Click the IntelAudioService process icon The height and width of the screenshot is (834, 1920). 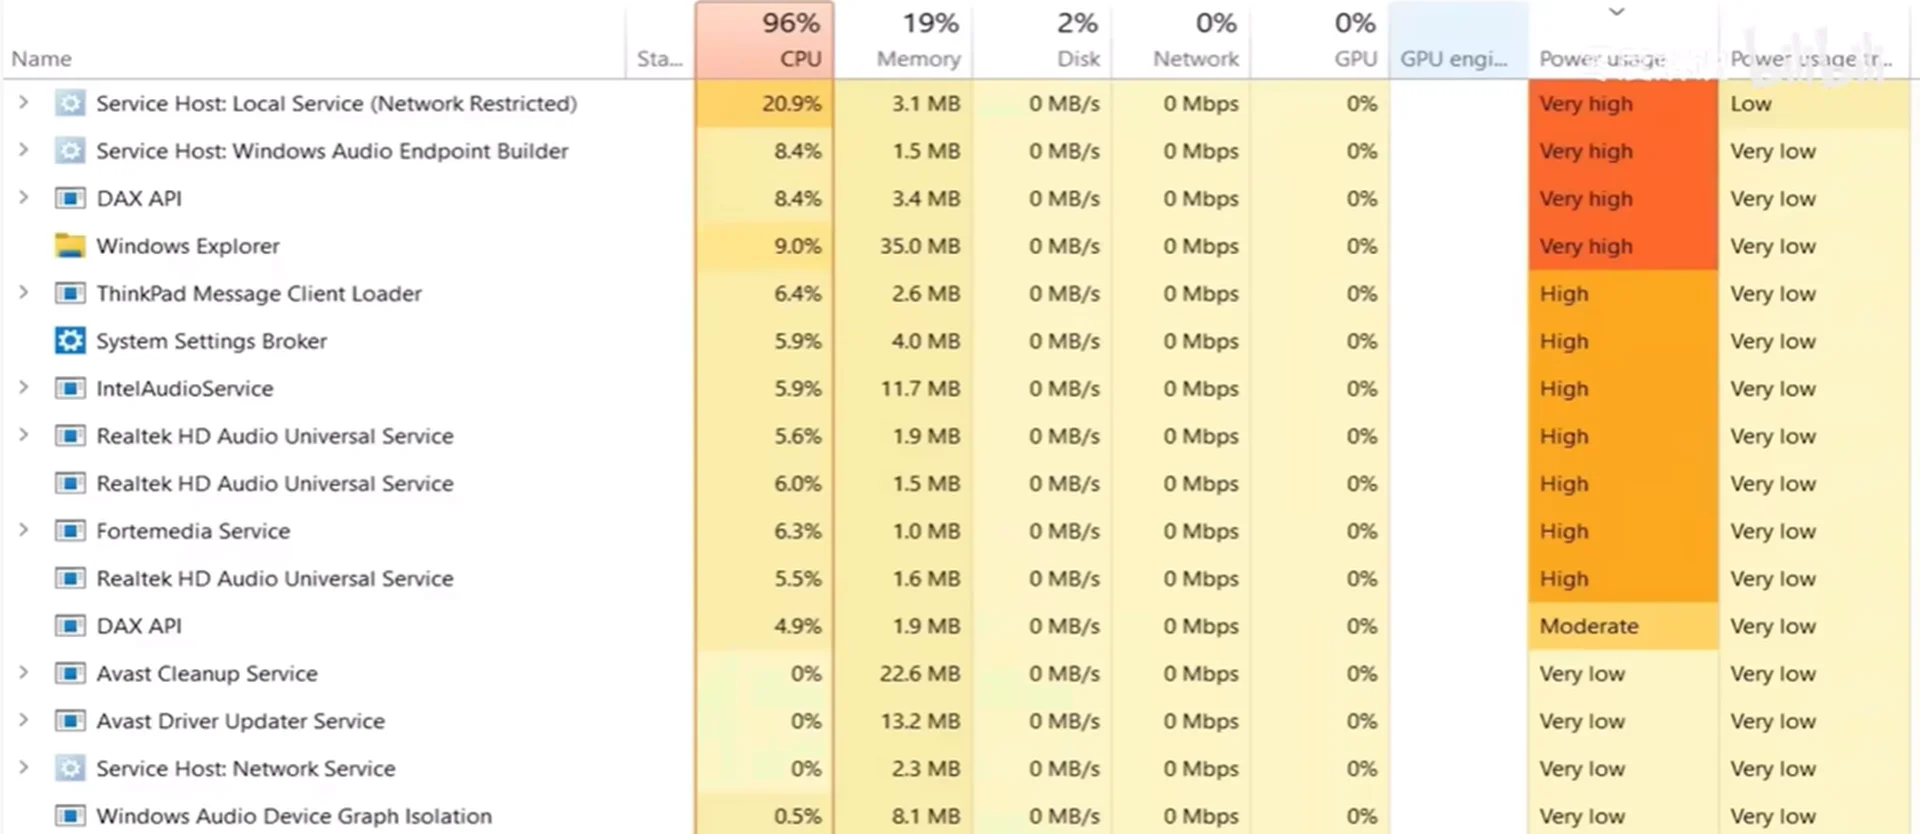pos(69,388)
